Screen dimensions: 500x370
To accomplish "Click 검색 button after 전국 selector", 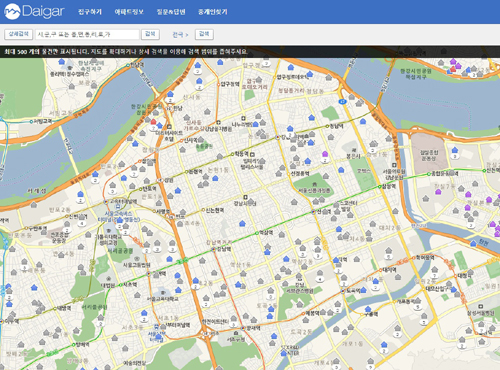I will 204,34.
